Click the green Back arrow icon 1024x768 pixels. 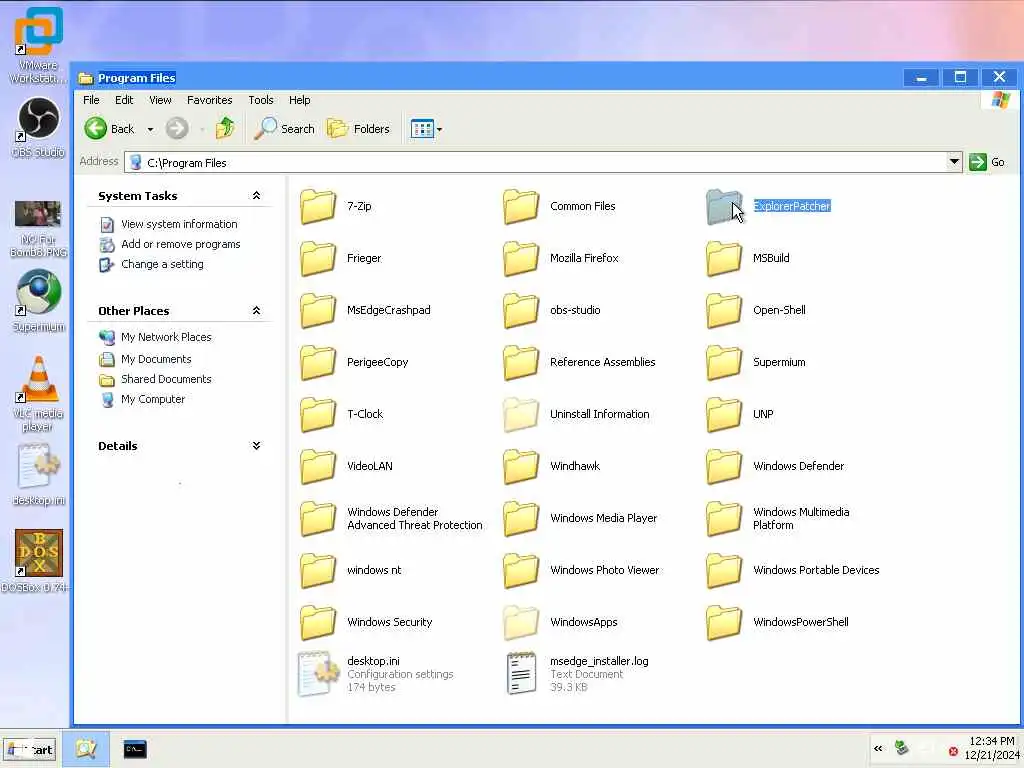pyautogui.click(x=95, y=129)
